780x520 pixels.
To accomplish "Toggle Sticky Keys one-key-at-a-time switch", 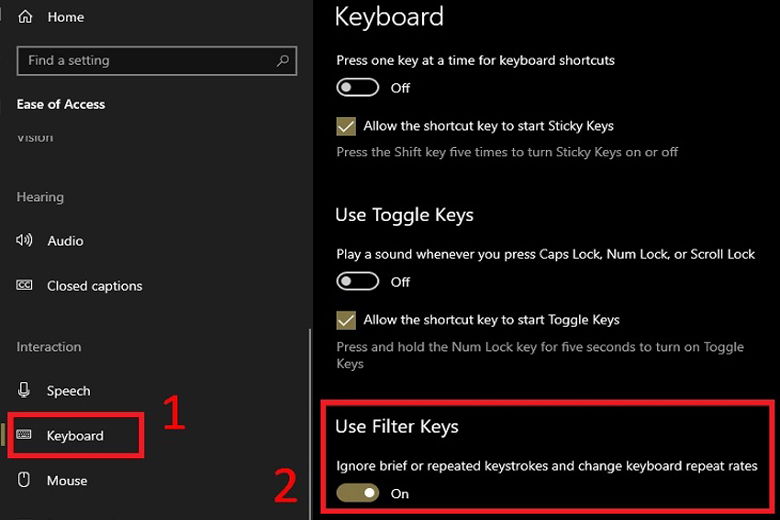I will 357,88.
